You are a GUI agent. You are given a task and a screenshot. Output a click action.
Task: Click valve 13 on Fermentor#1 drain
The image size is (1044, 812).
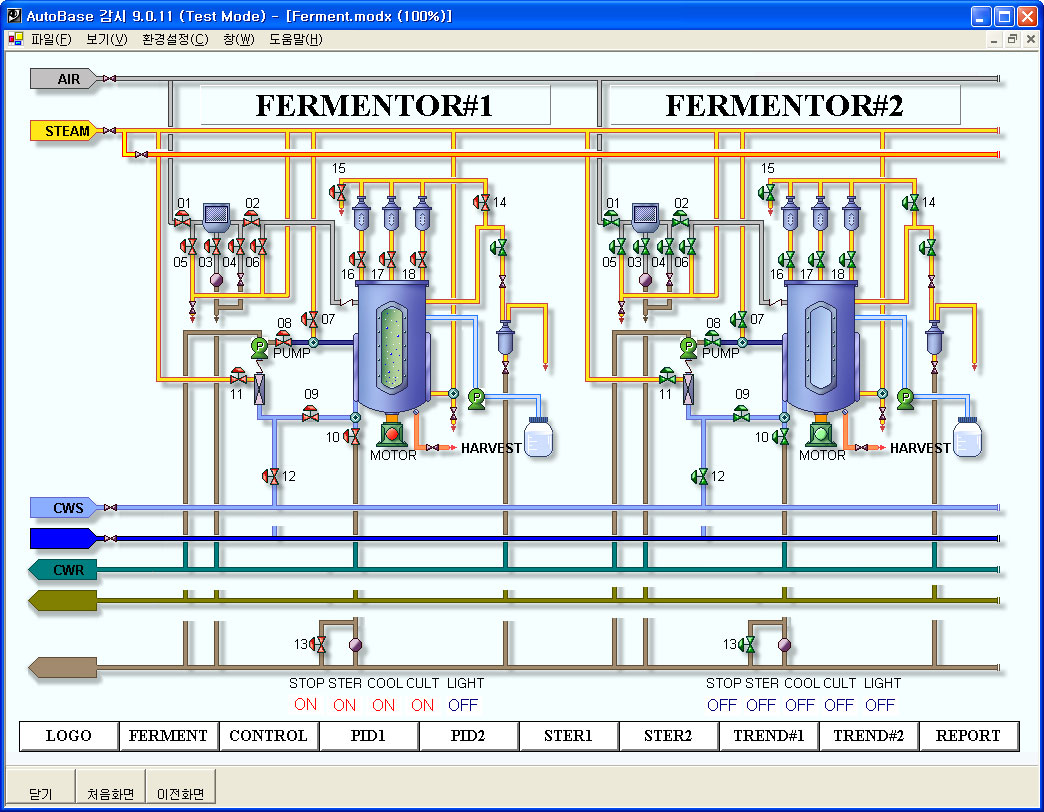[320, 645]
